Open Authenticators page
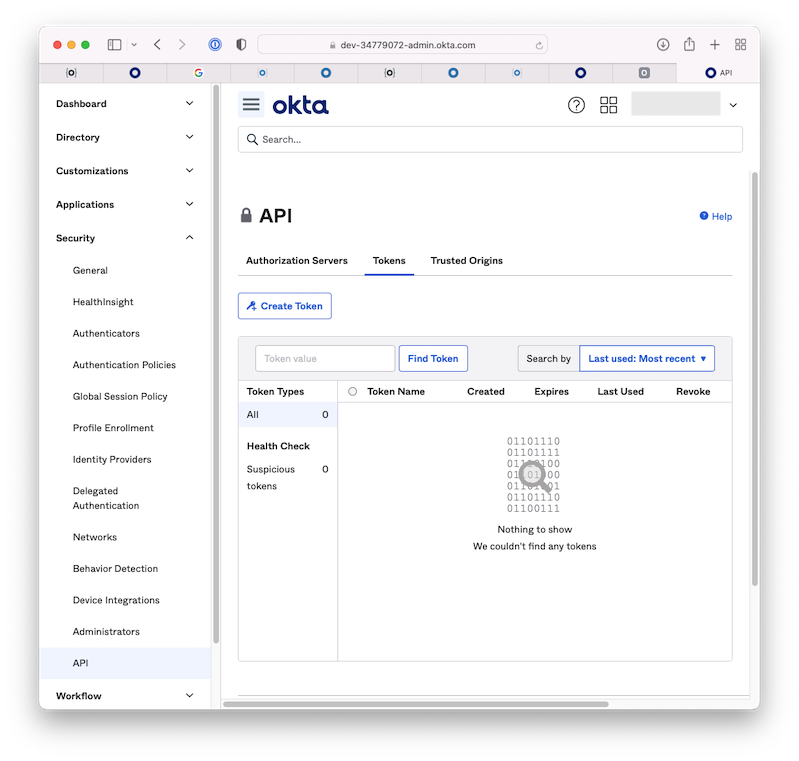 [x=106, y=333]
